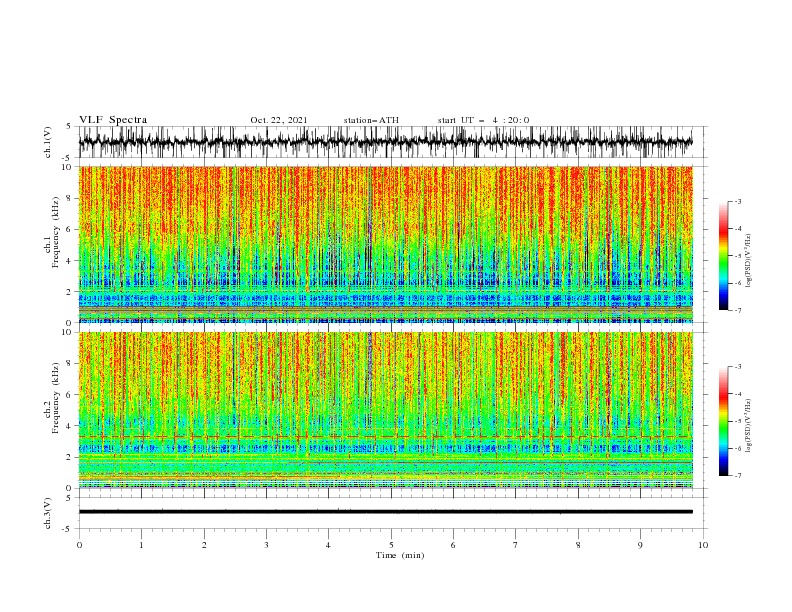
Task: Click the ch.2 PSD color scale bar
Action: point(723,421)
